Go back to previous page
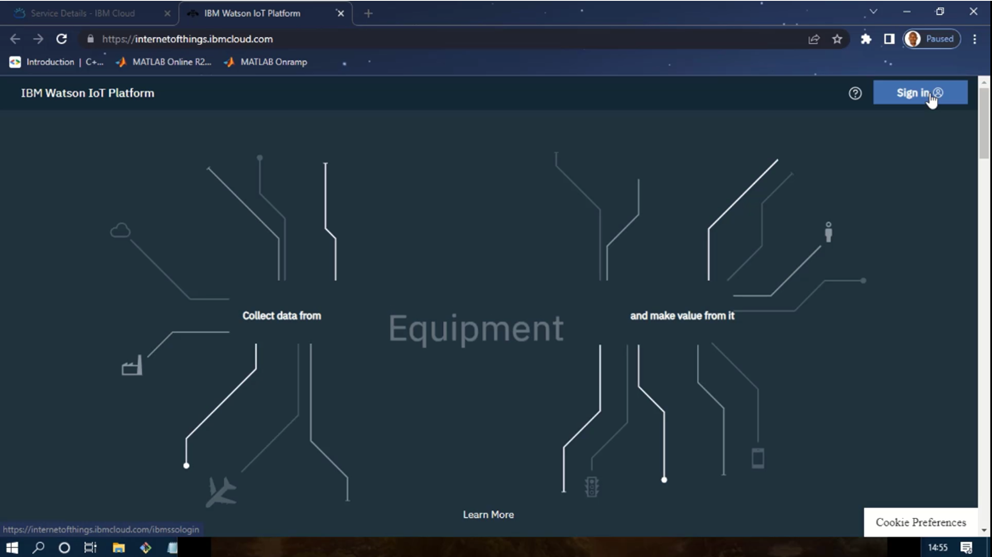 pyautogui.click(x=15, y=39)
